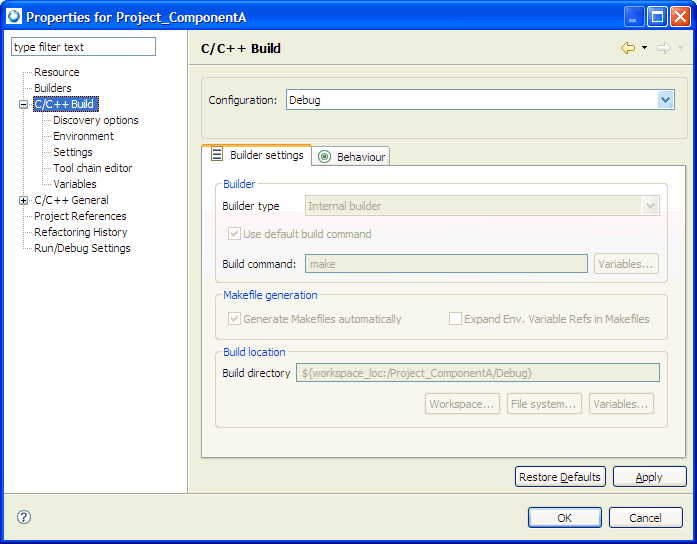
Task: Open the Configuration dropdown
Action: (x=665, y=100)
